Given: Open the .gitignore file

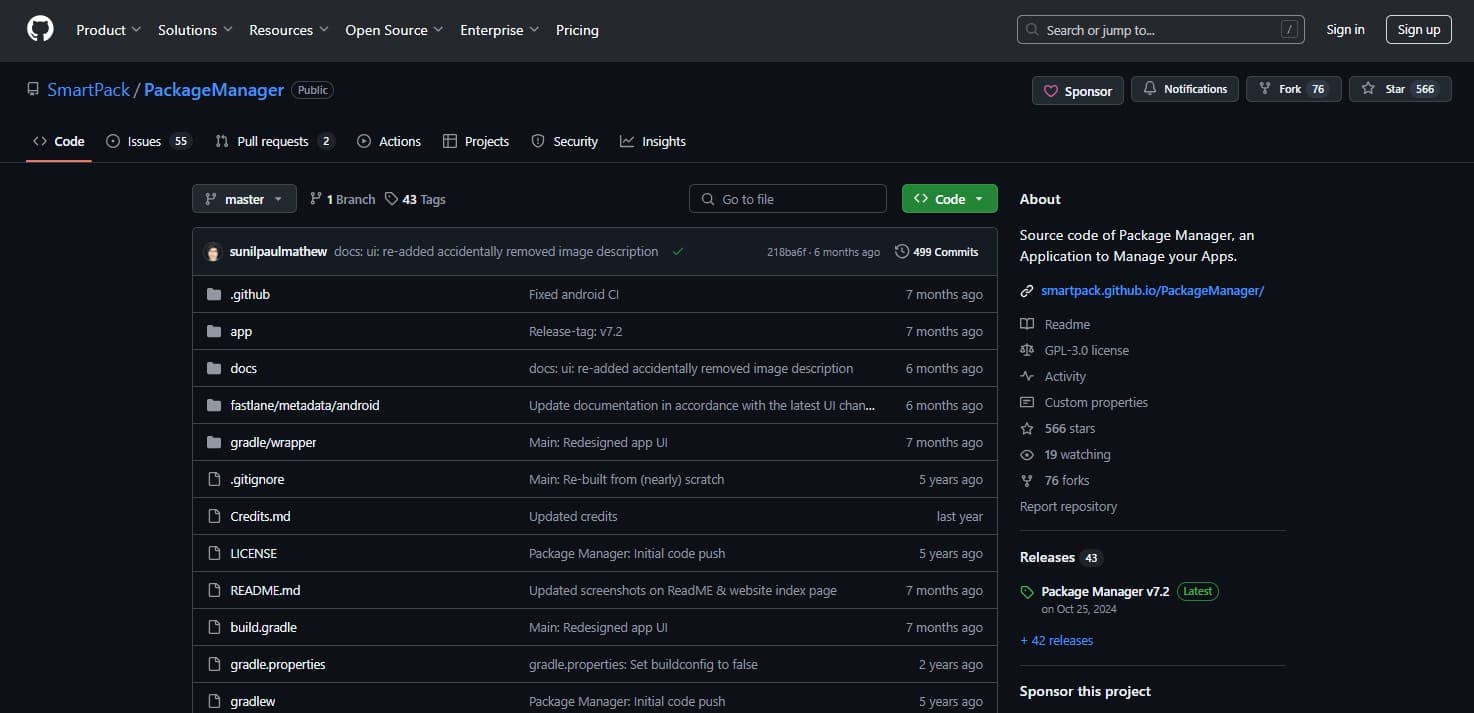Looking at the screenshot, I should [x=257, y=479].
